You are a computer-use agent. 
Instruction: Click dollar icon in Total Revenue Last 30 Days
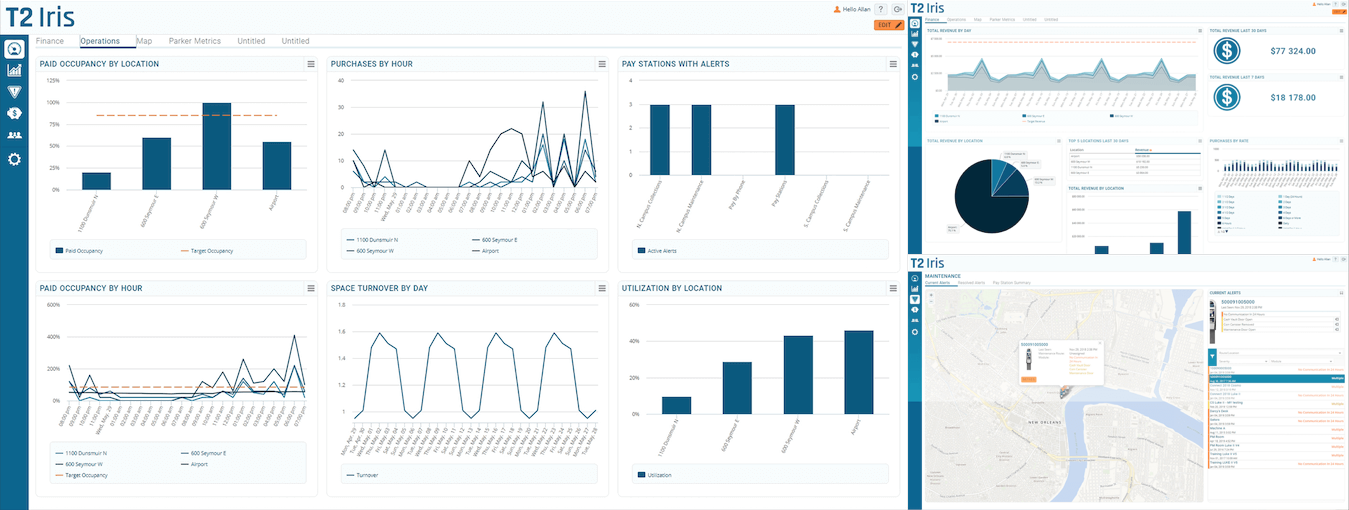click(1227, 50)
